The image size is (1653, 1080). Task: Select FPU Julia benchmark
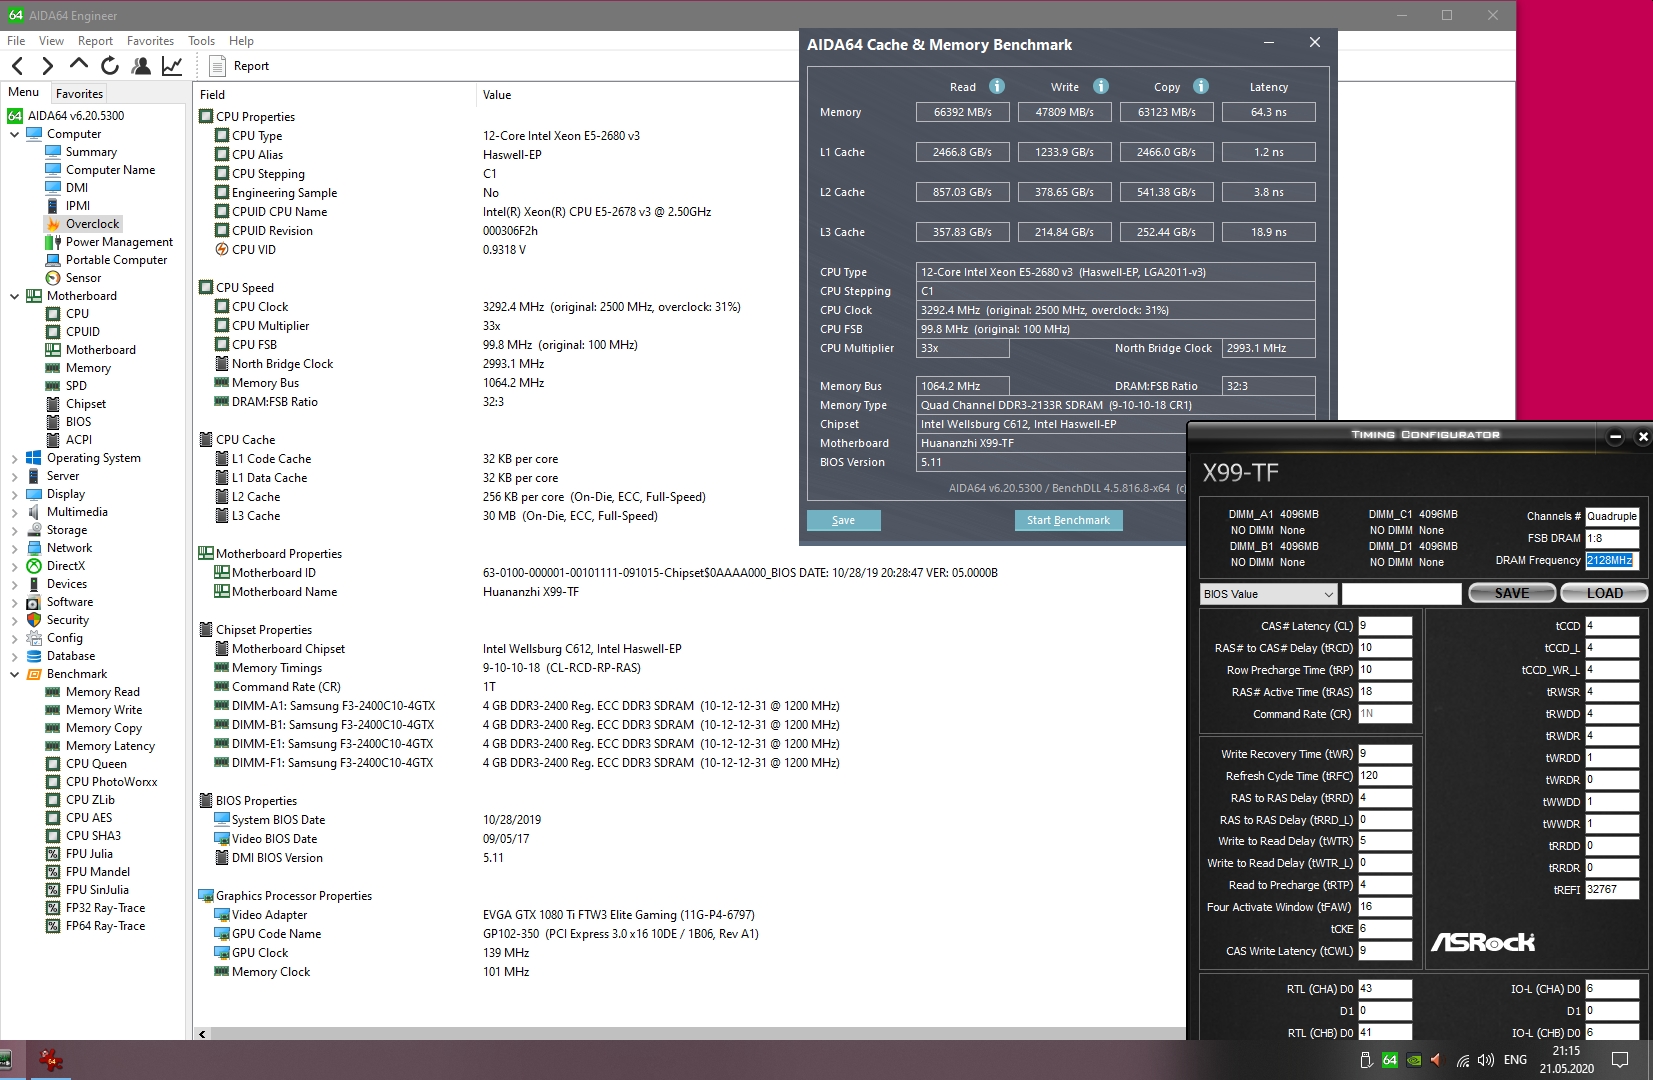click(89, 854)
